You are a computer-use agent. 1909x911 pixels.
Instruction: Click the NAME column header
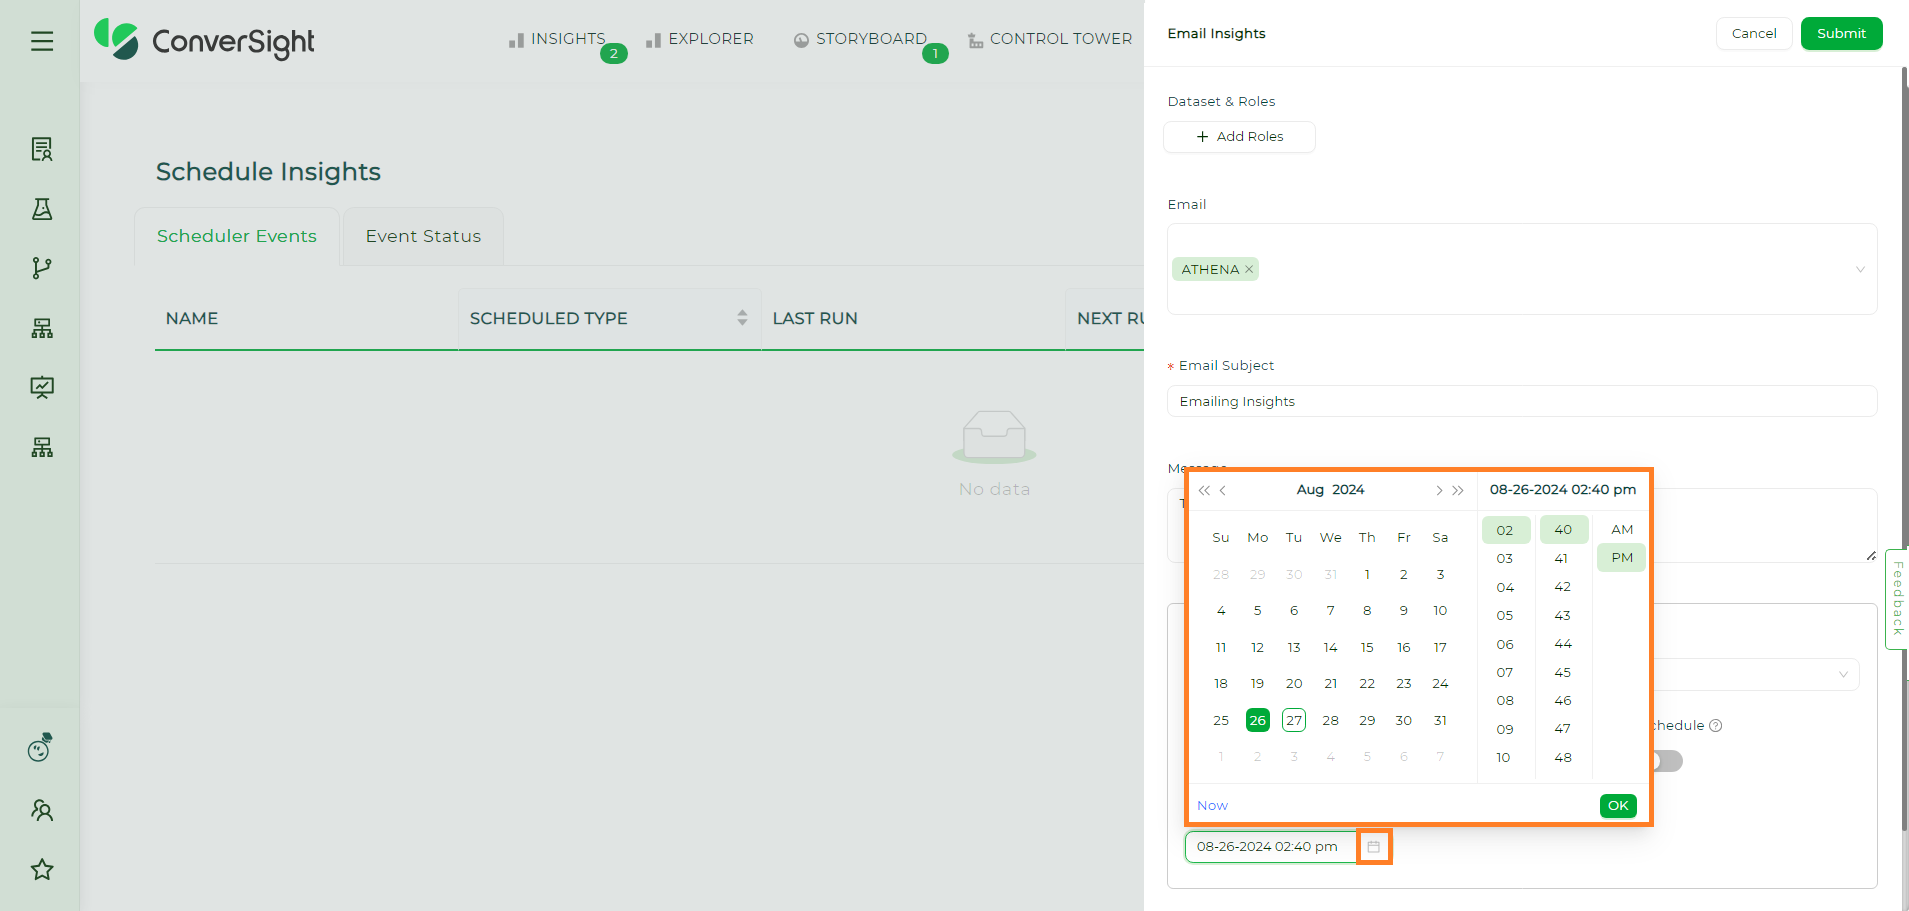(192, 319)
